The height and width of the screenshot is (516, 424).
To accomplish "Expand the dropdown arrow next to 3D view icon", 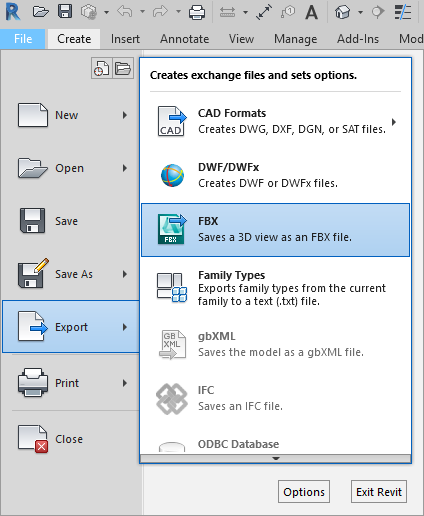I will click(360, 13).
